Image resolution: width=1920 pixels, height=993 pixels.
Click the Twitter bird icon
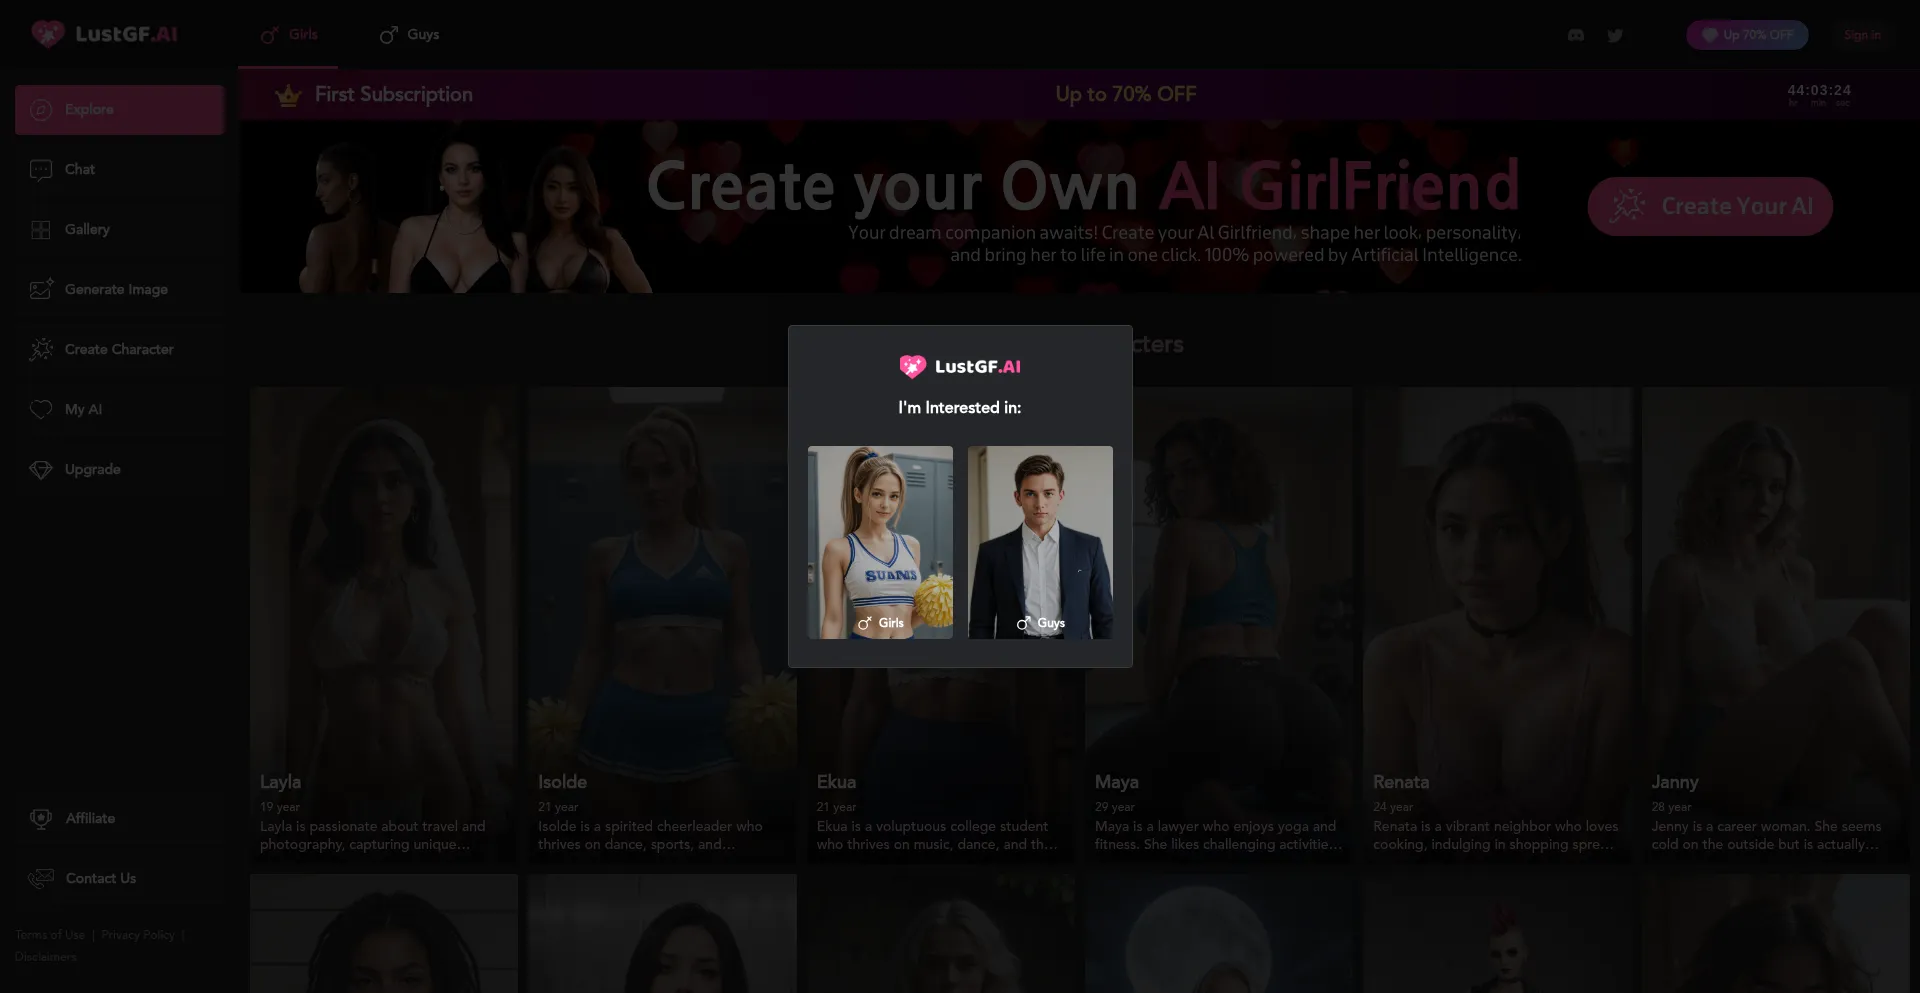tap(1615, 35)
